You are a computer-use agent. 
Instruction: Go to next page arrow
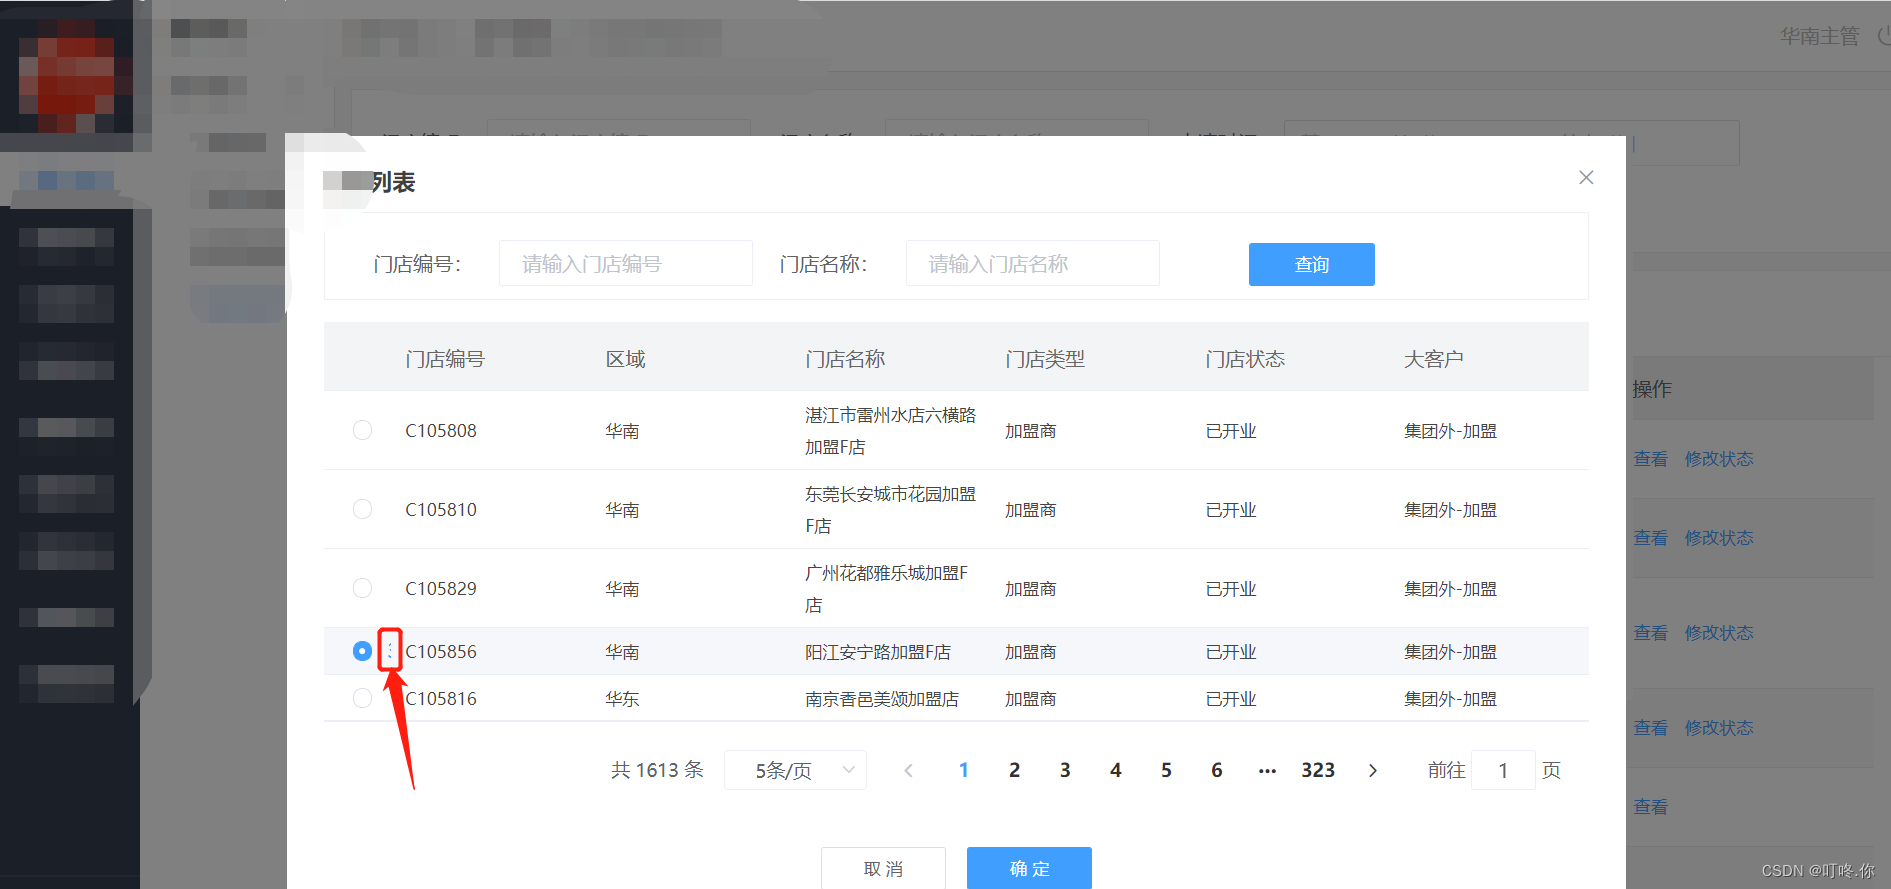pos(1373,770)
